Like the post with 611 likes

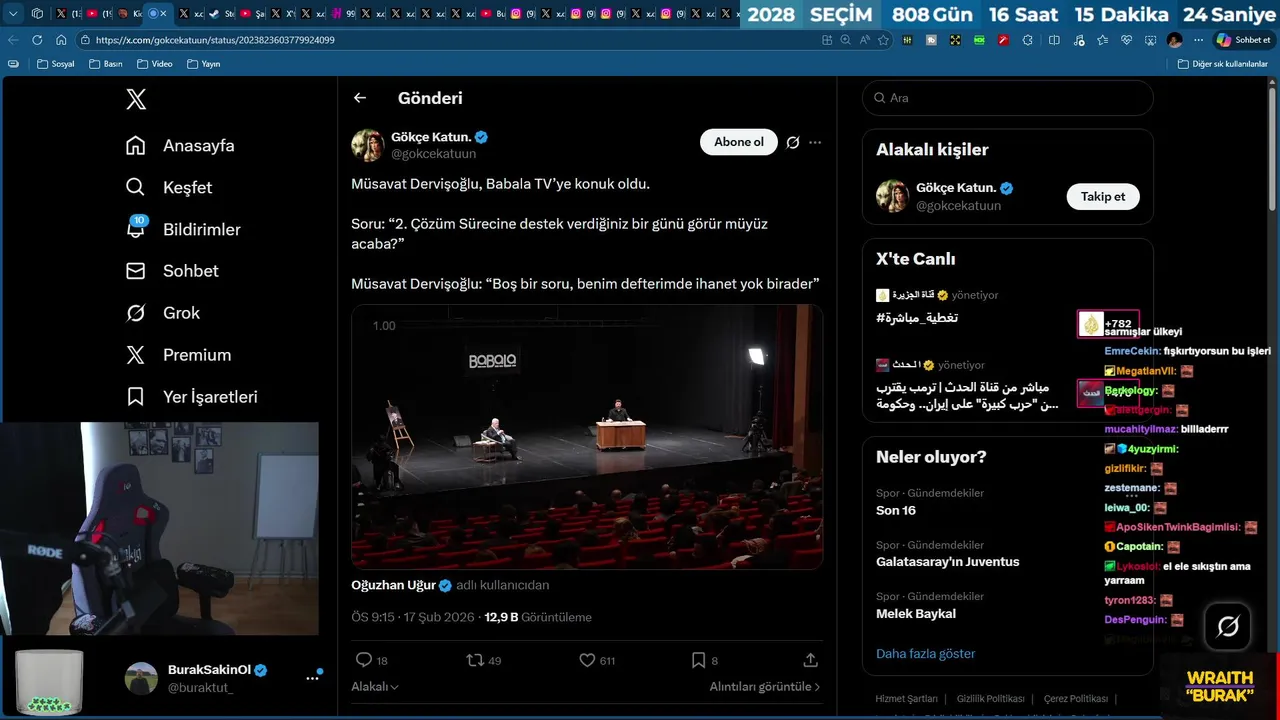597,660
